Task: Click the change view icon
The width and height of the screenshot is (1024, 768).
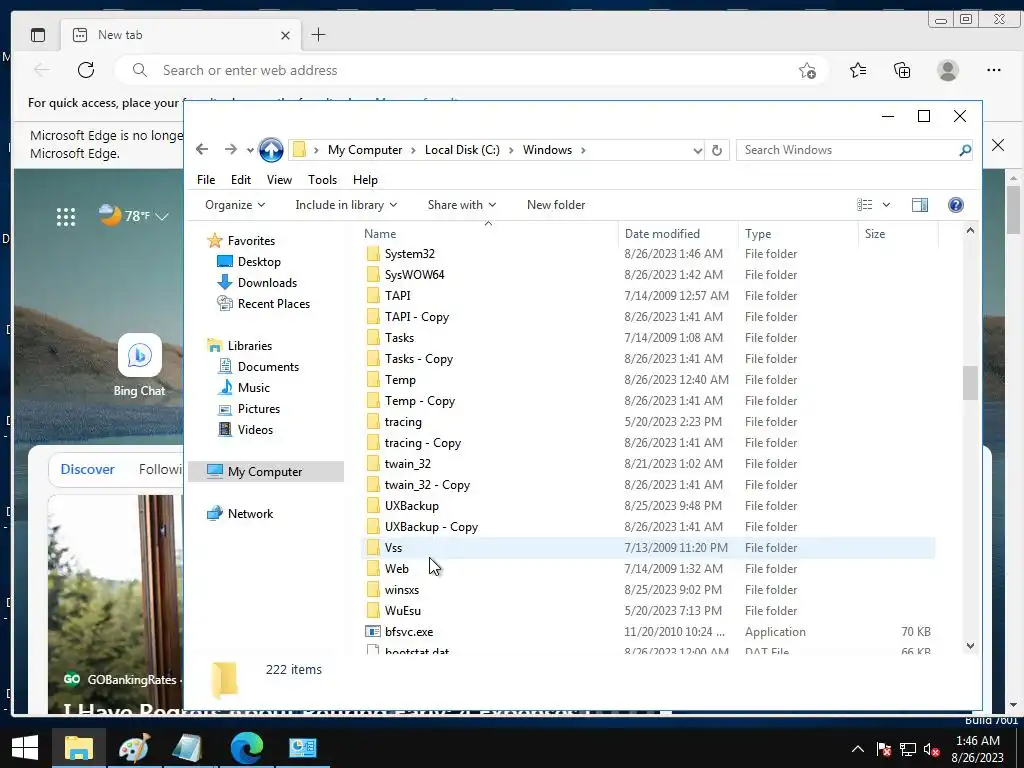Action: click(x=865, y=205)
